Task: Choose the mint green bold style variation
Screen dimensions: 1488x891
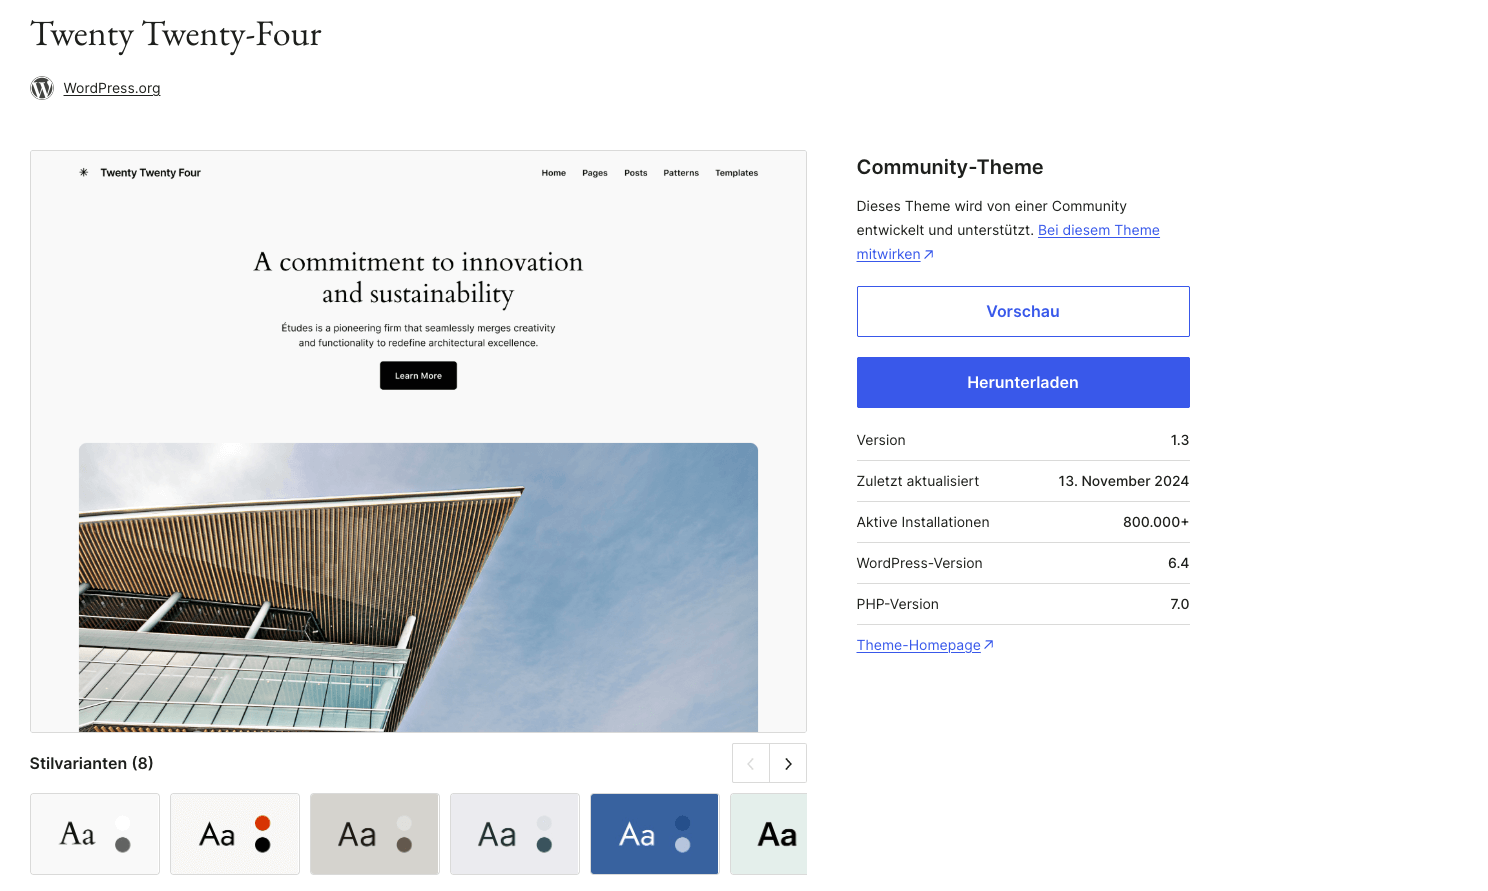Action: pyautogui.click(x=770, y=834)
